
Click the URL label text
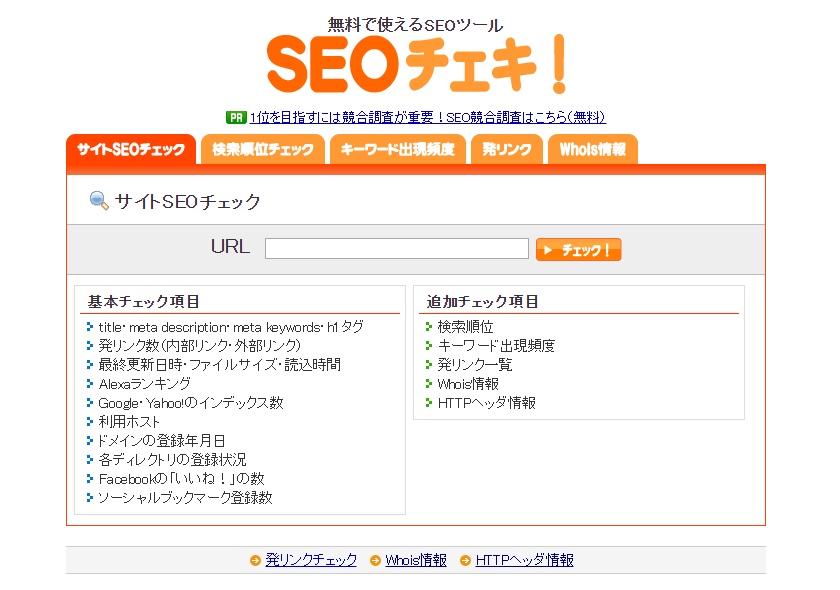pyautogui.click(x=230, y=247)
